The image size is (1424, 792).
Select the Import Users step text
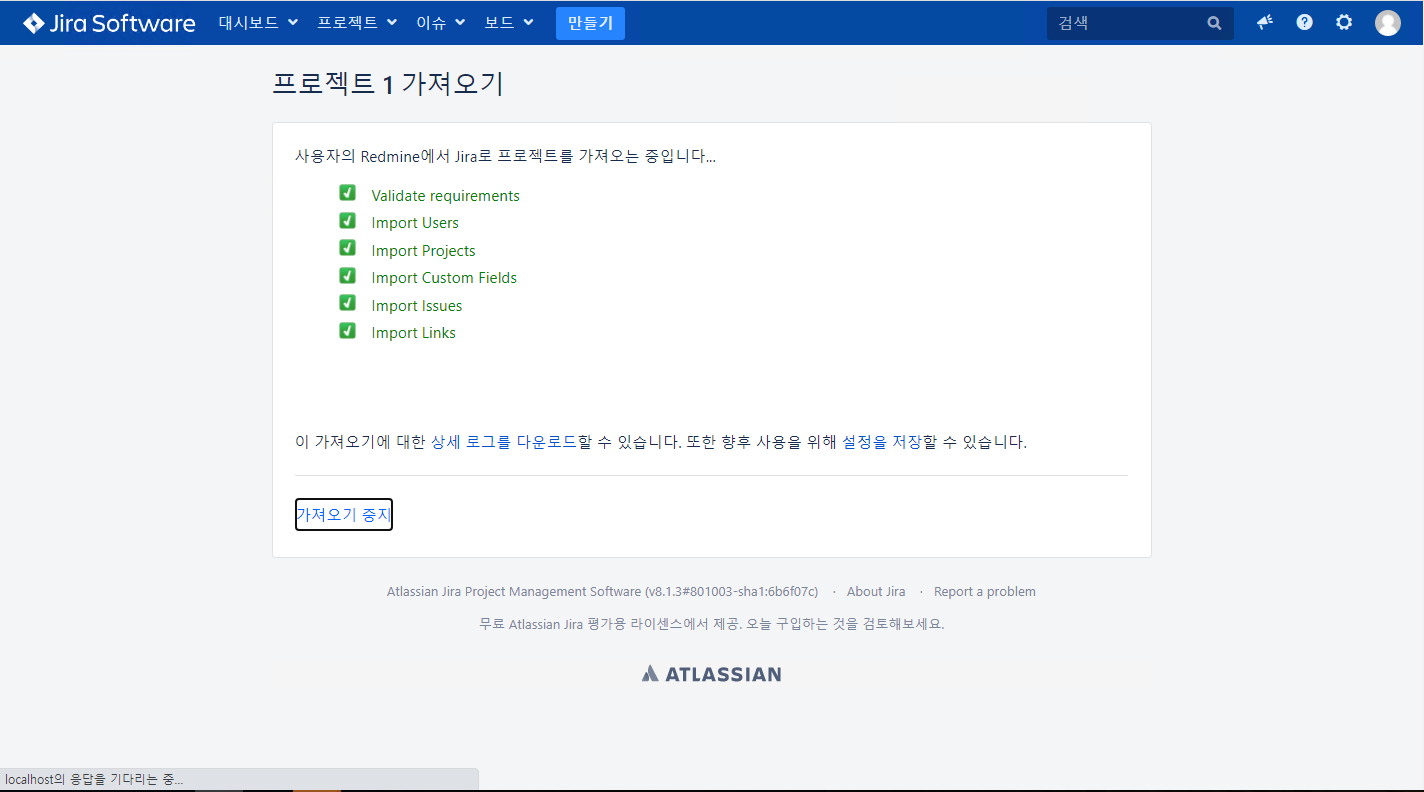(x=415, y=223)
